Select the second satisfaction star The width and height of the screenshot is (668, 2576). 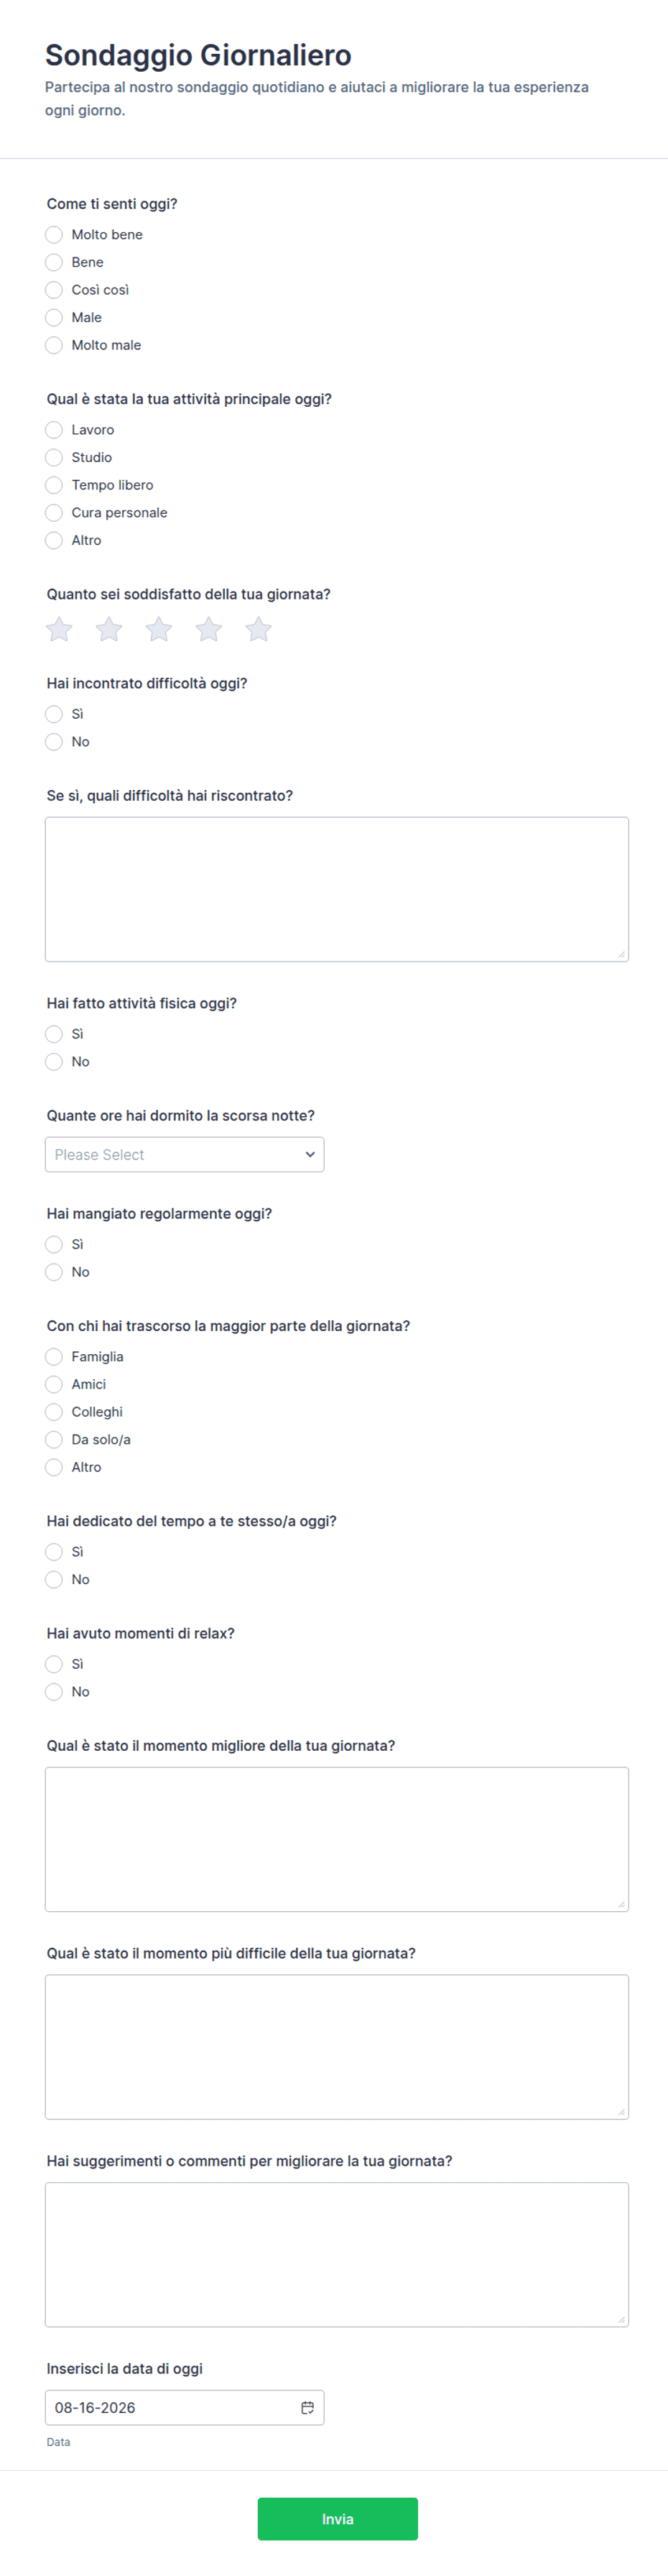pos(109,629)
